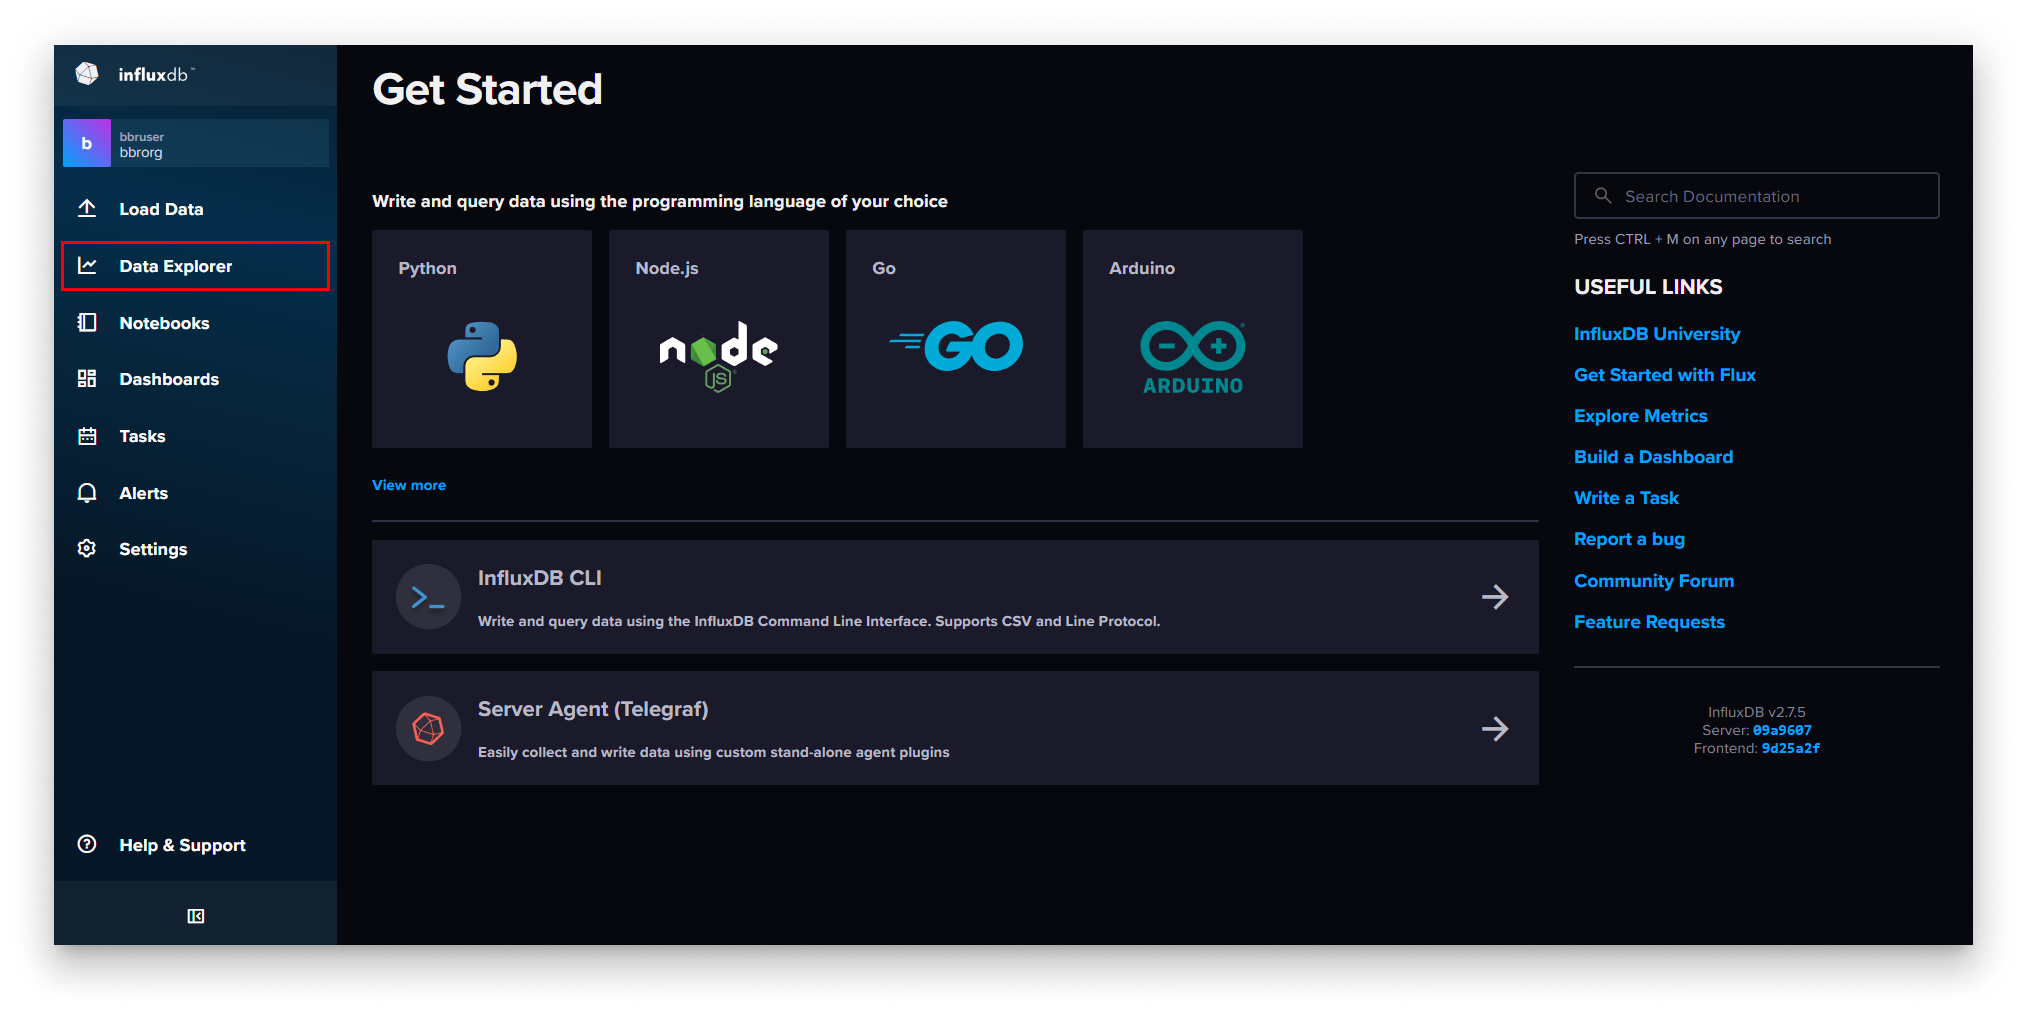Open InfluxDB University
Image resolution: width=2027 pixels, height=1010 pixels.
pyautogui.click(x=1657, y=333)
